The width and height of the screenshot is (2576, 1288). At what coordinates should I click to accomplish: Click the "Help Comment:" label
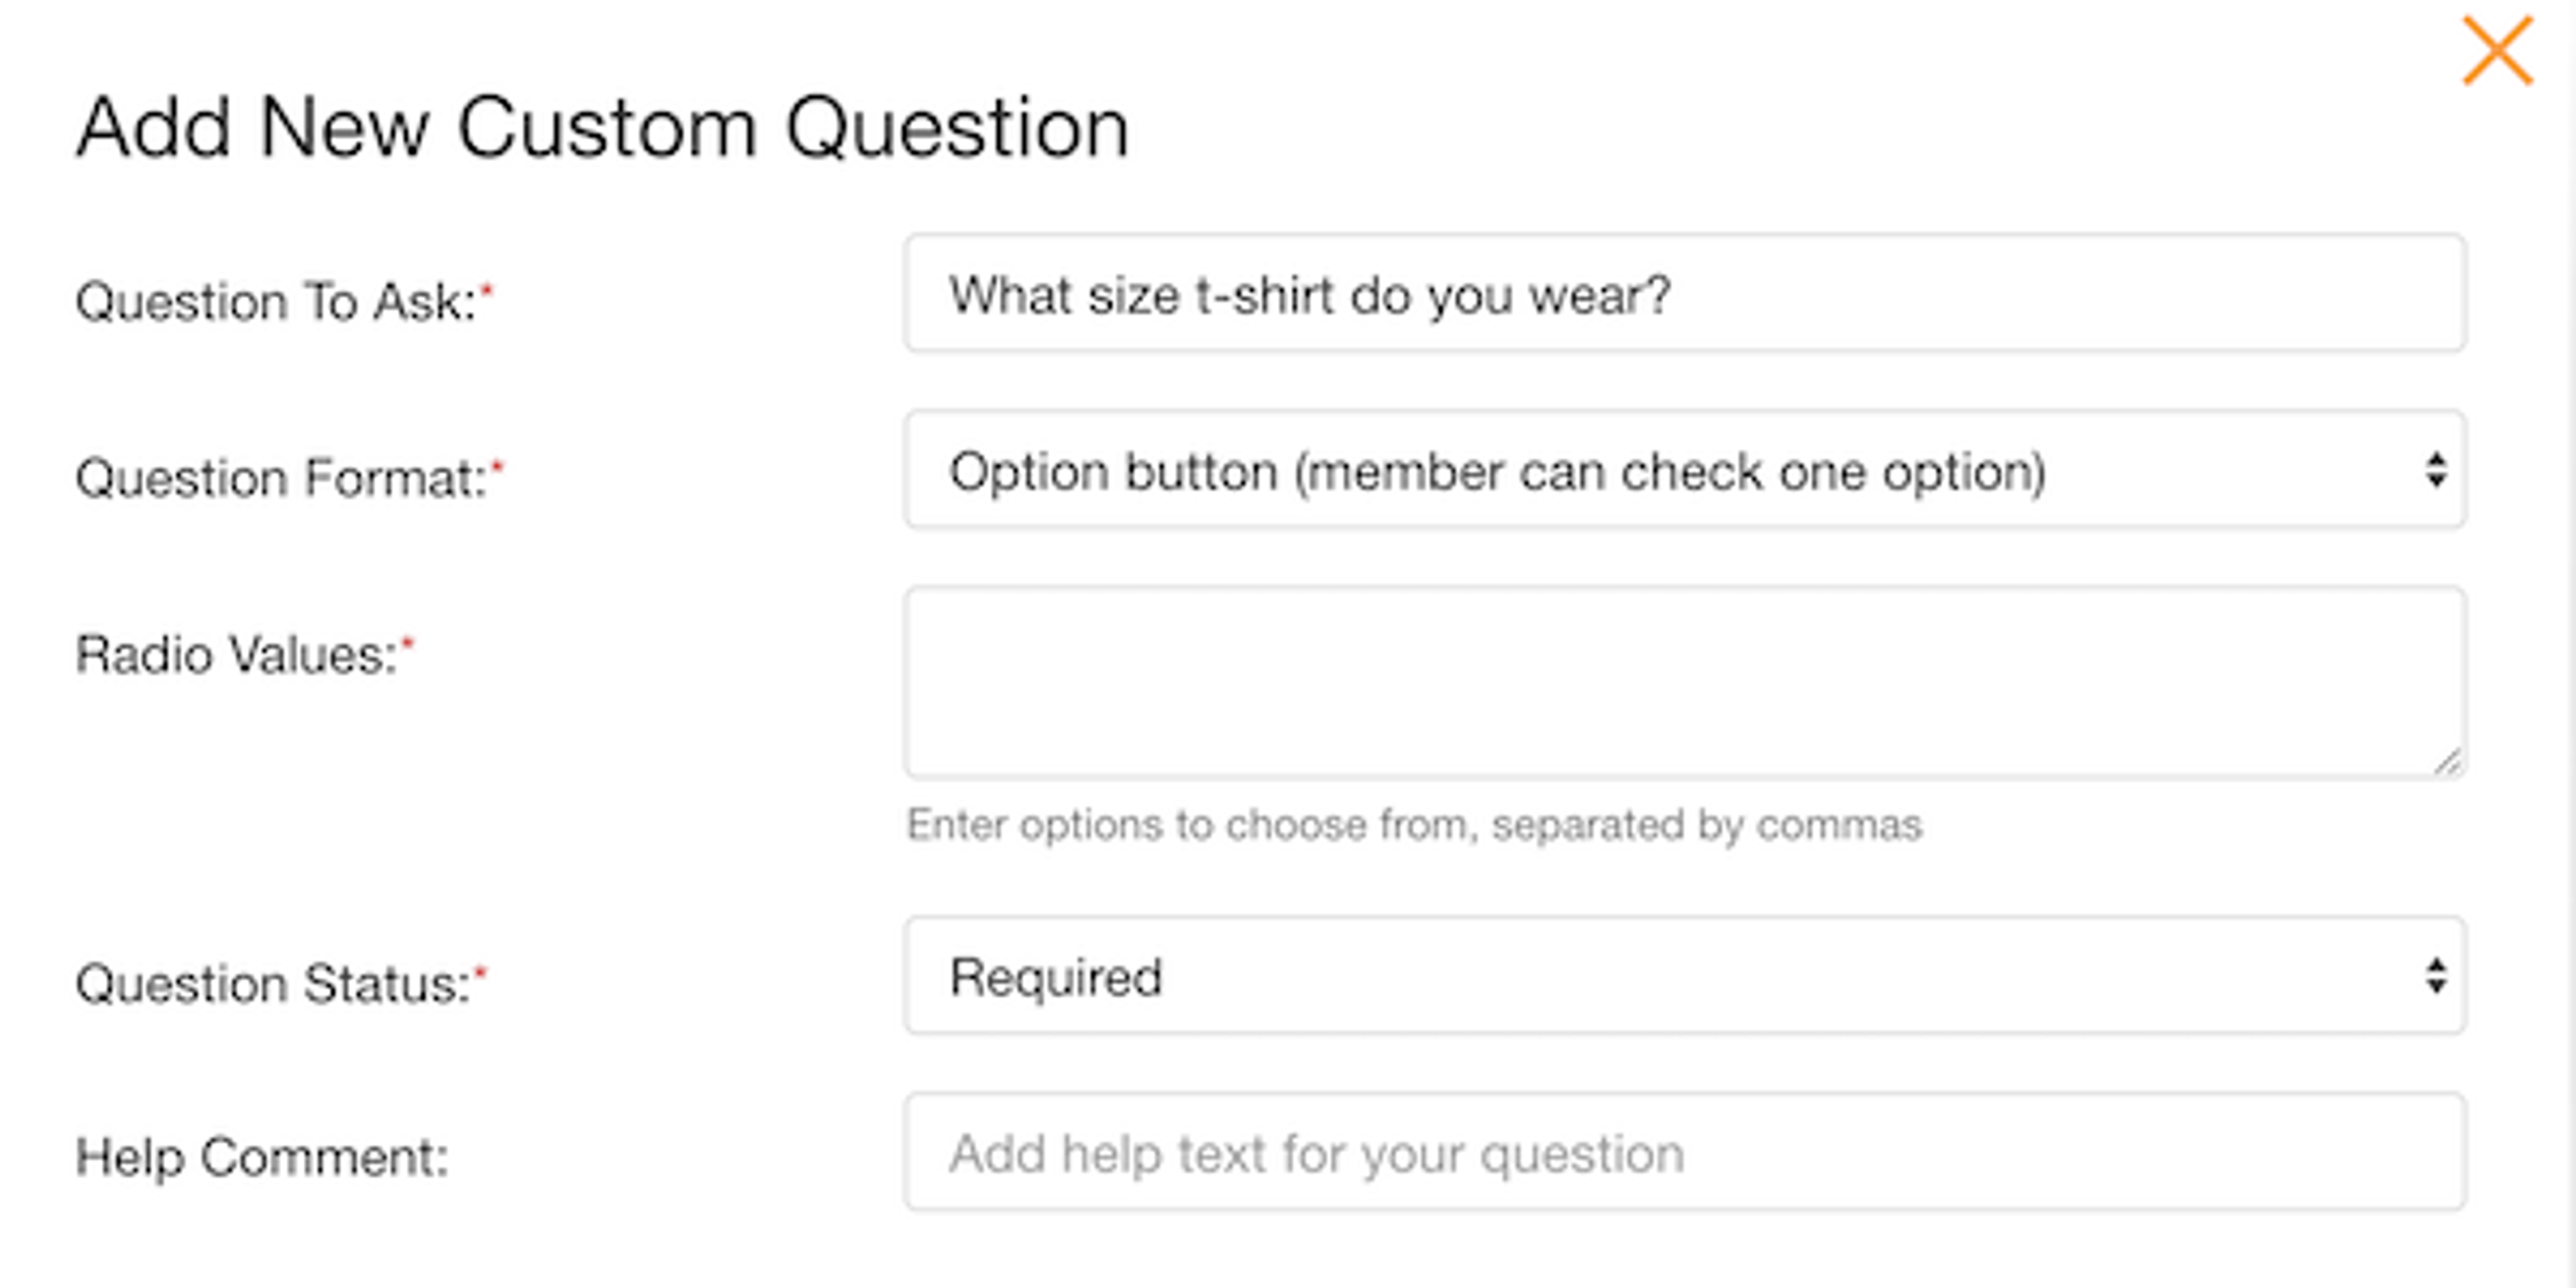pyautogui.click(x=262, y=1159)
